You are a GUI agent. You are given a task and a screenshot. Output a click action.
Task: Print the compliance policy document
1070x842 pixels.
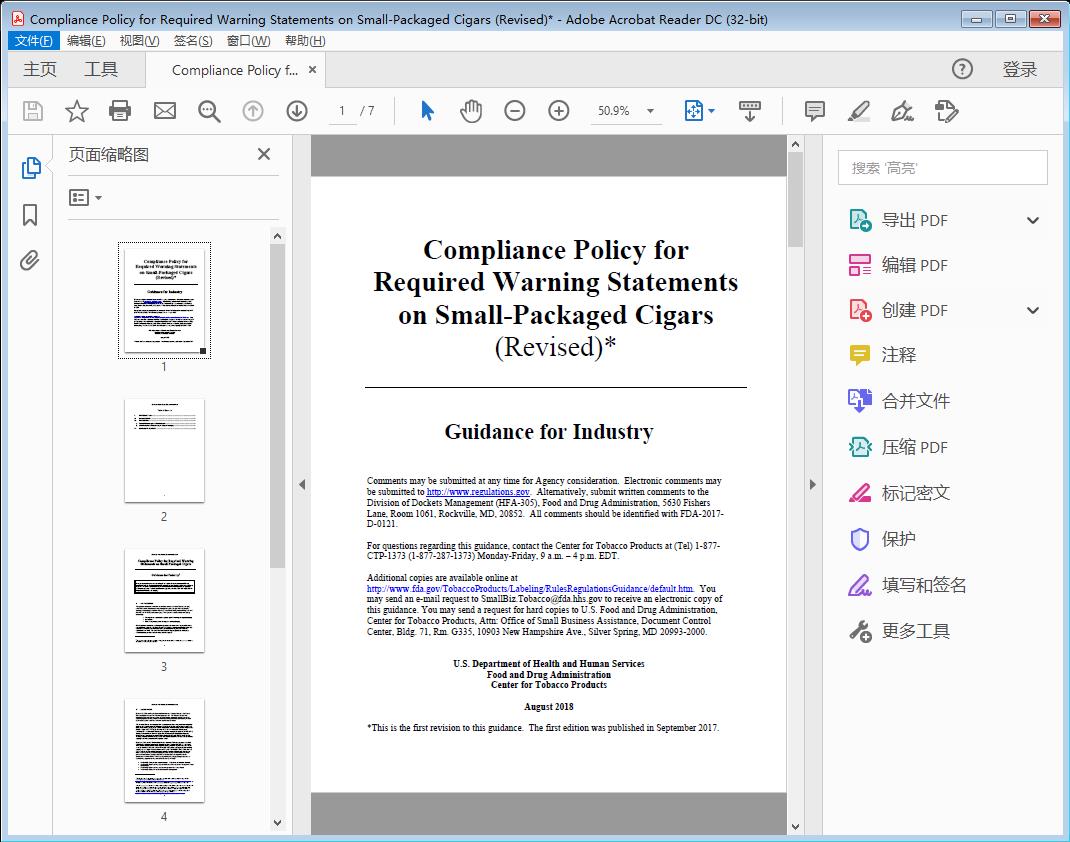click(120, 111)
